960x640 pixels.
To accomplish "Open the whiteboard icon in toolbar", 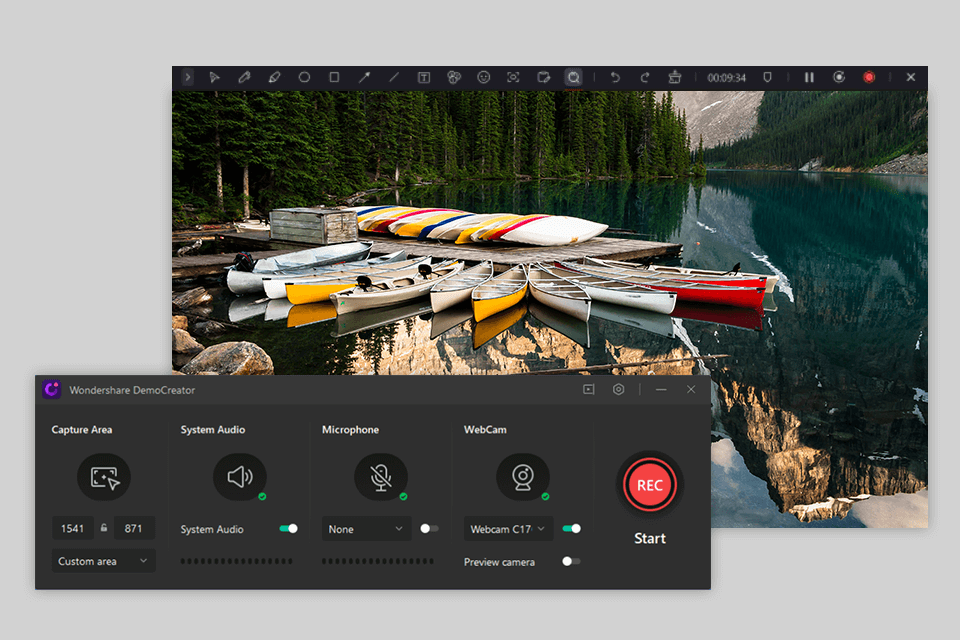I will tap(544, 78).
